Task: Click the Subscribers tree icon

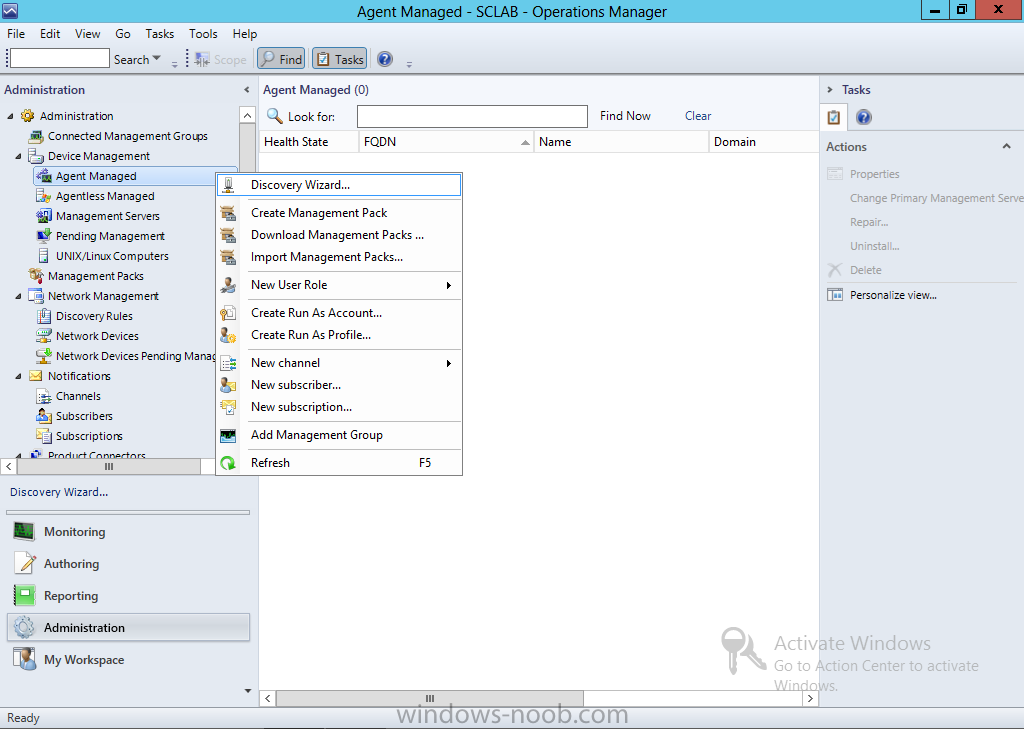Action: click(x=44, y=416)
